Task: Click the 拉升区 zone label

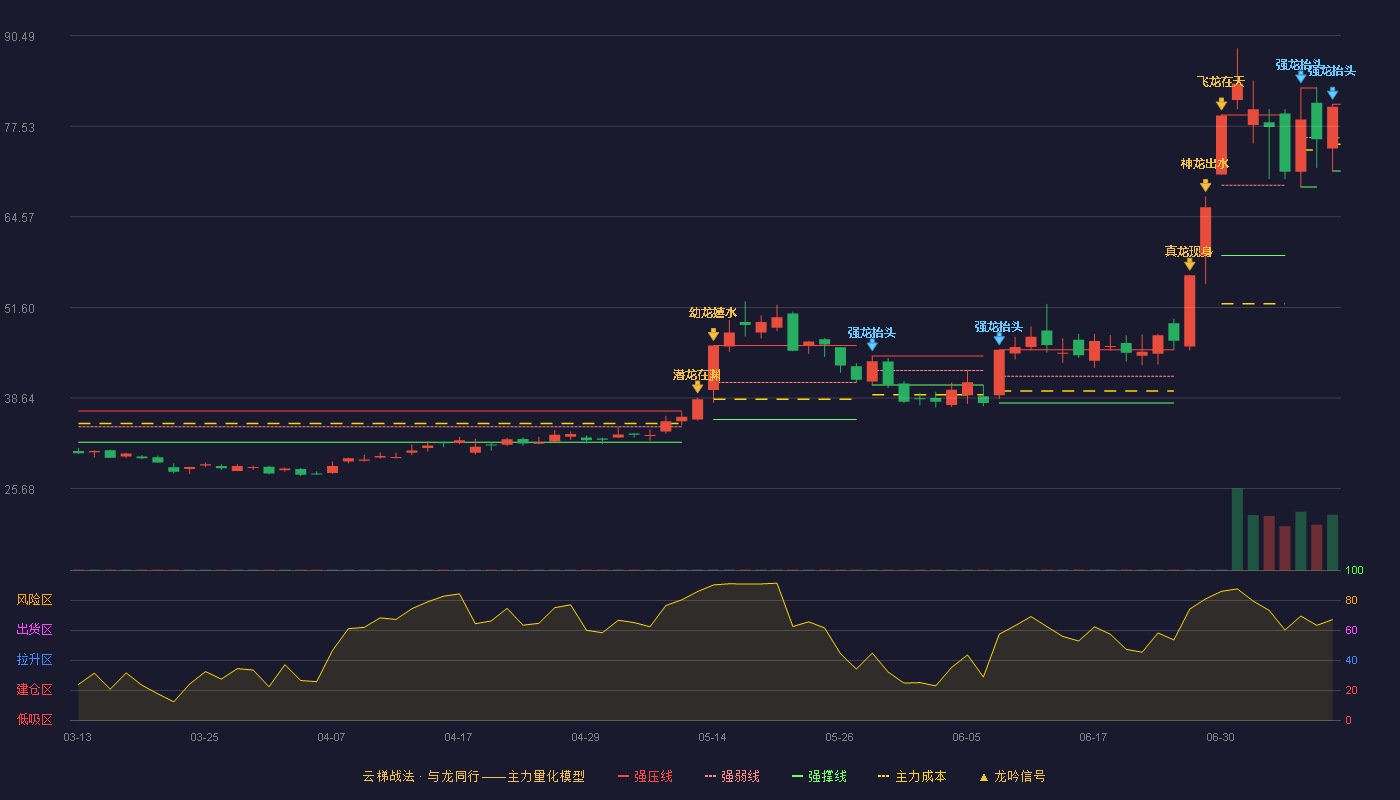Action: click(35, 660)
